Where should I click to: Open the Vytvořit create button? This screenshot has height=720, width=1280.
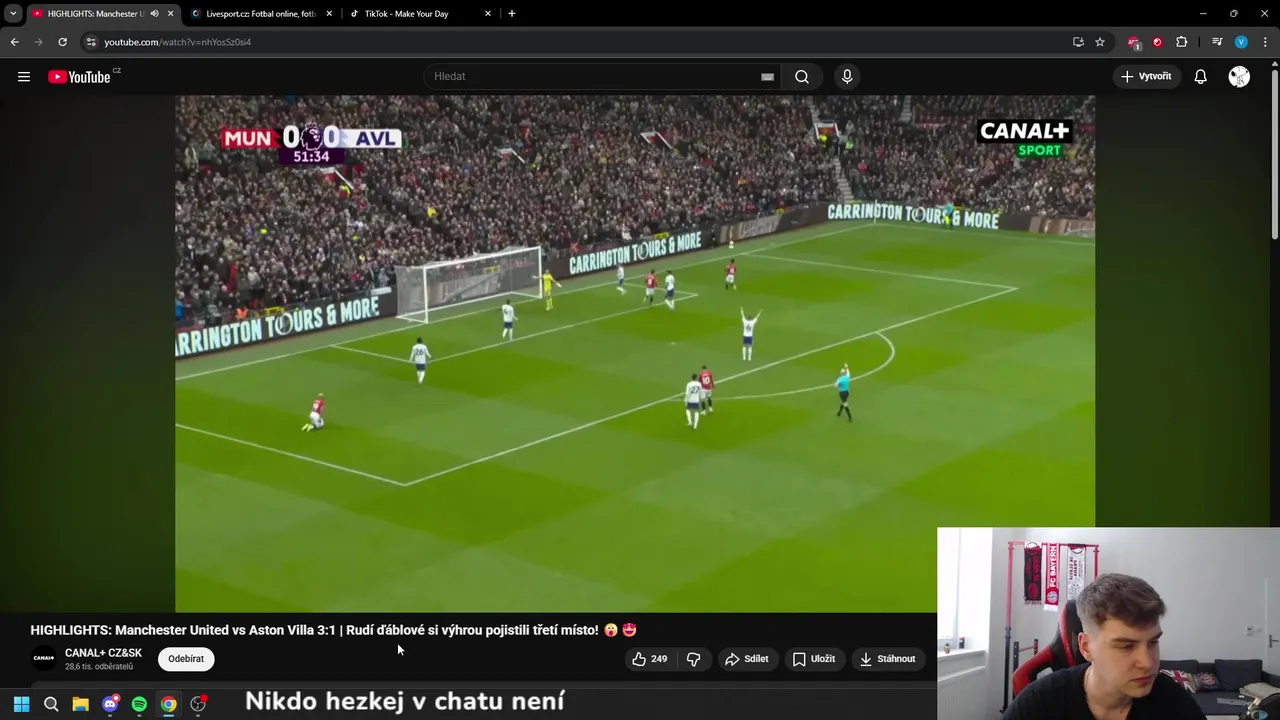[x=1147, y=76]
